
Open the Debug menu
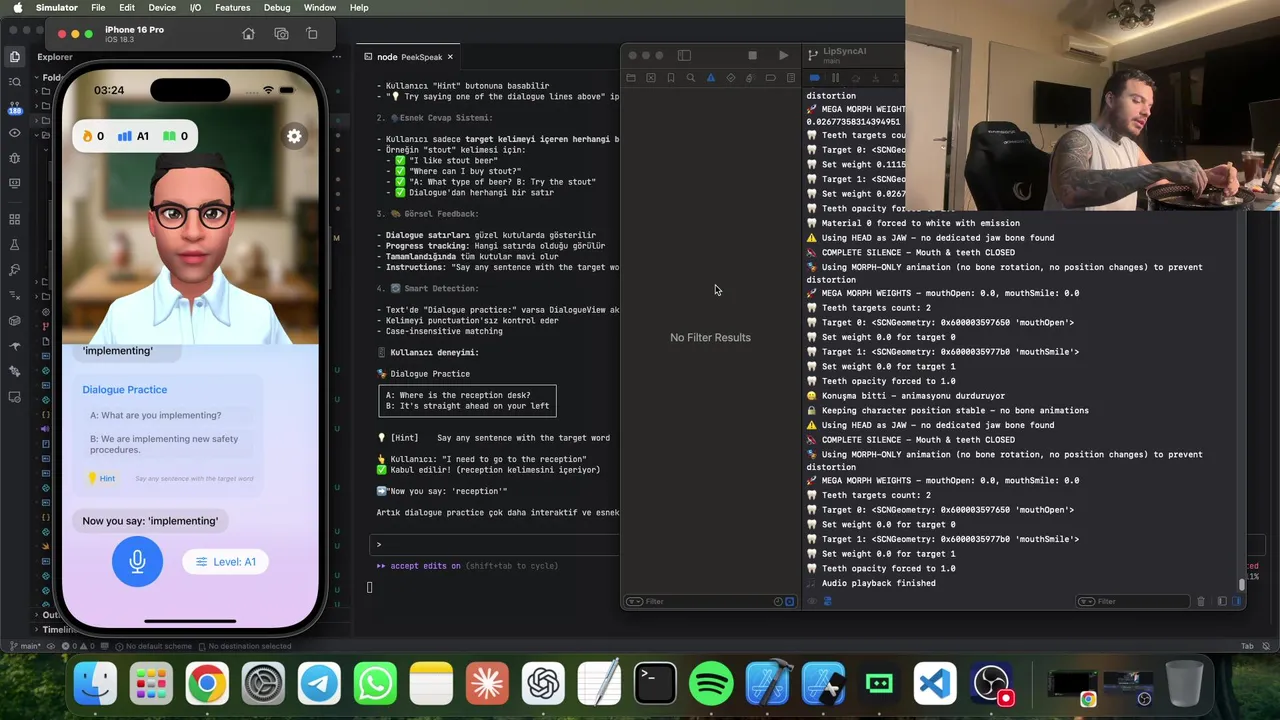pos(277,7)
